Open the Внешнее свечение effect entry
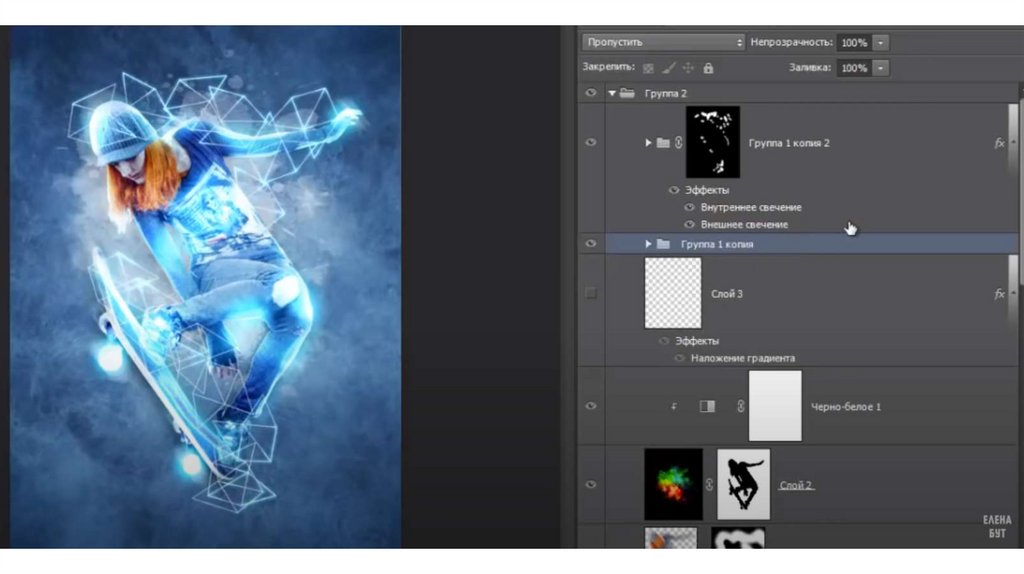The height and width of the screenshot is (574, 1024). tap(744, 224)
